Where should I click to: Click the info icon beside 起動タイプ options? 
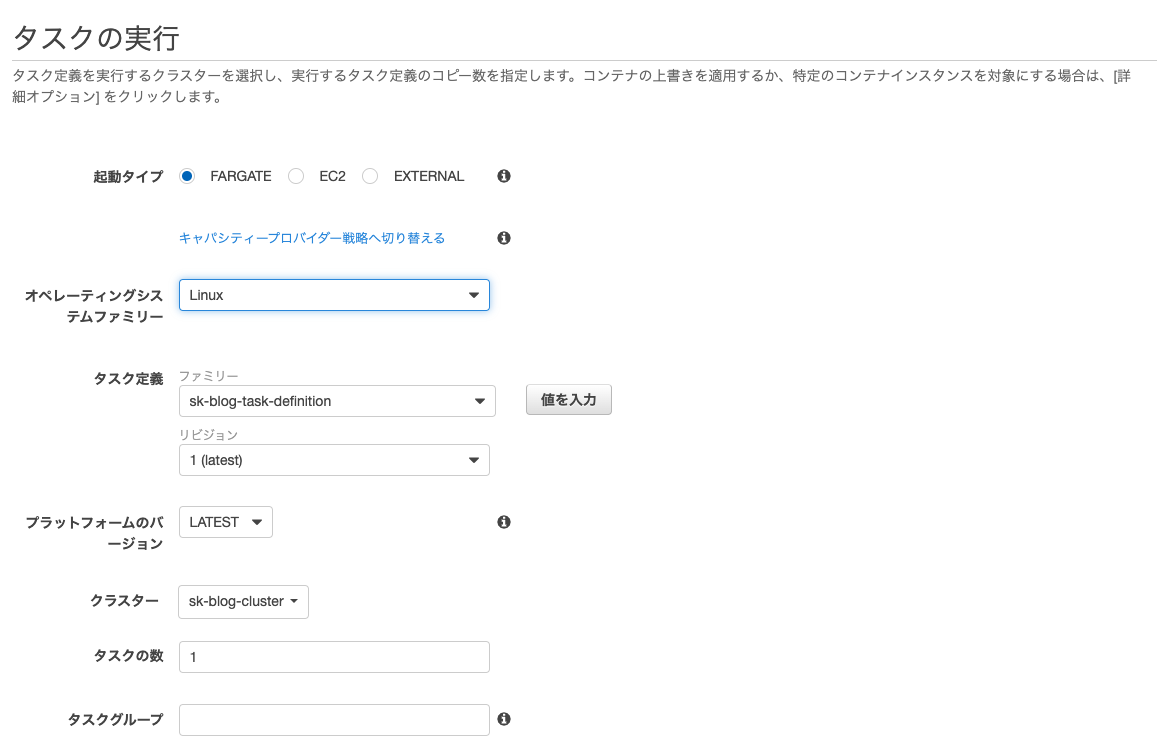[x=504, y=176]
